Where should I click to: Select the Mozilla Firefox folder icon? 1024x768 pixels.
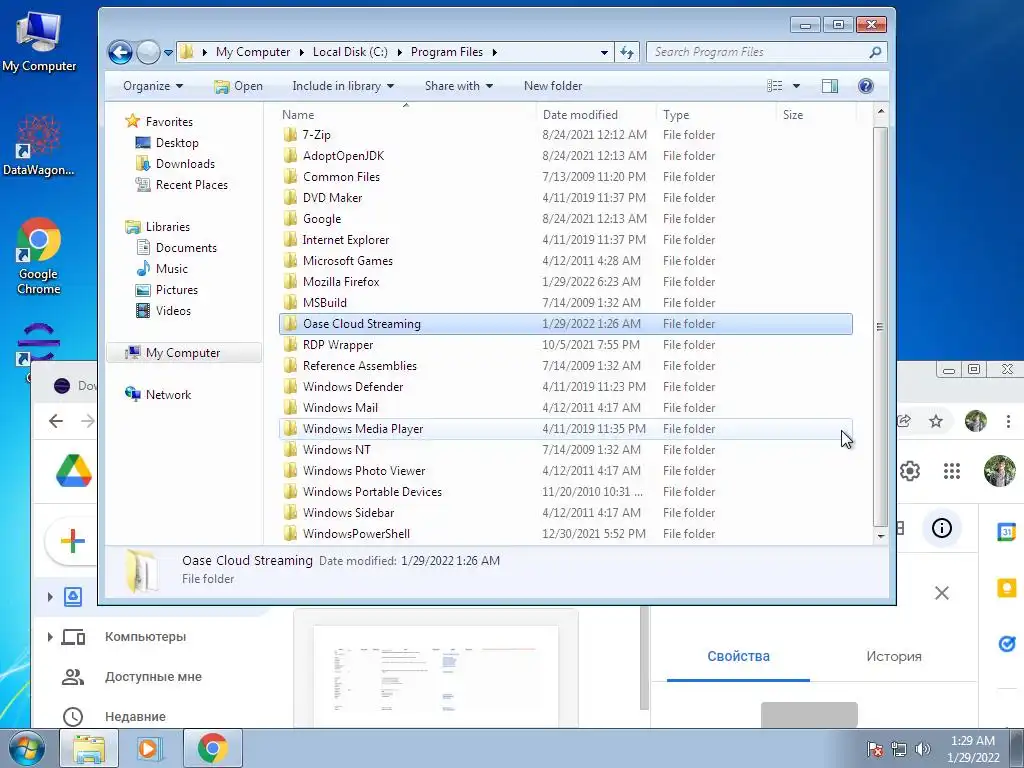tap(291, 281)
